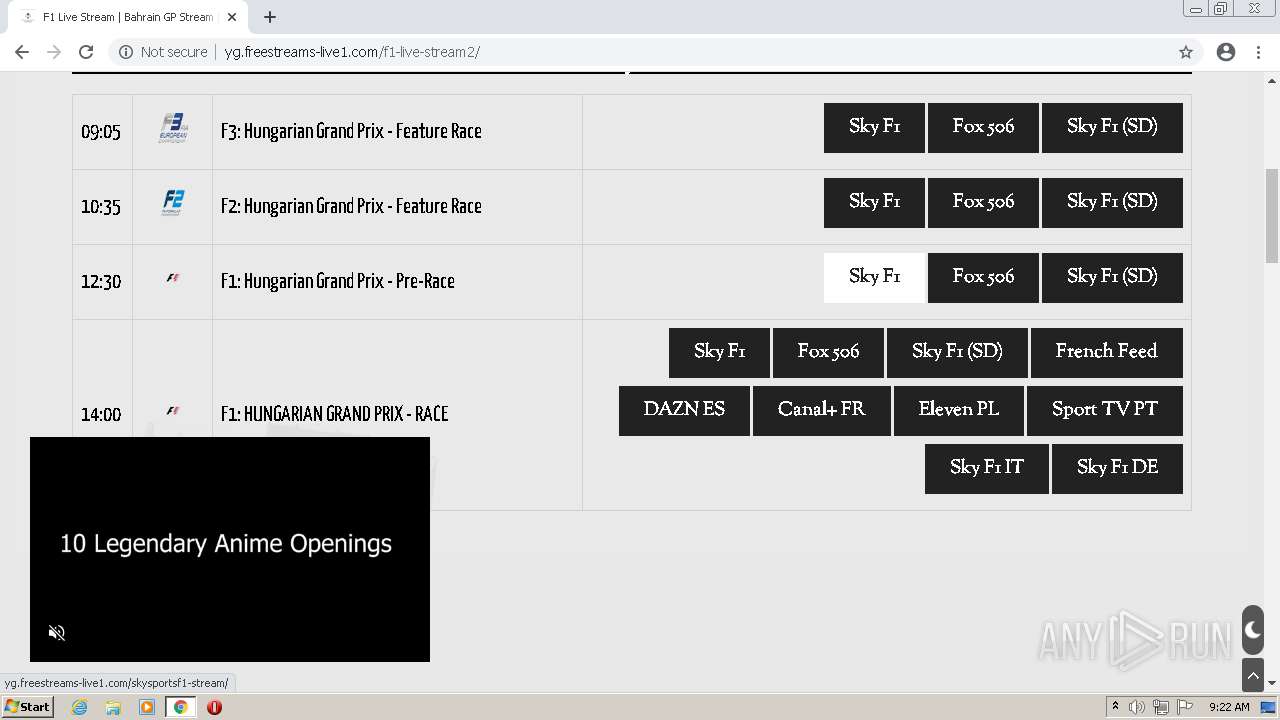This screenshot has height=720, width=1280.
Task: Show hidden system tray icons
Action: coord(1115,707)
